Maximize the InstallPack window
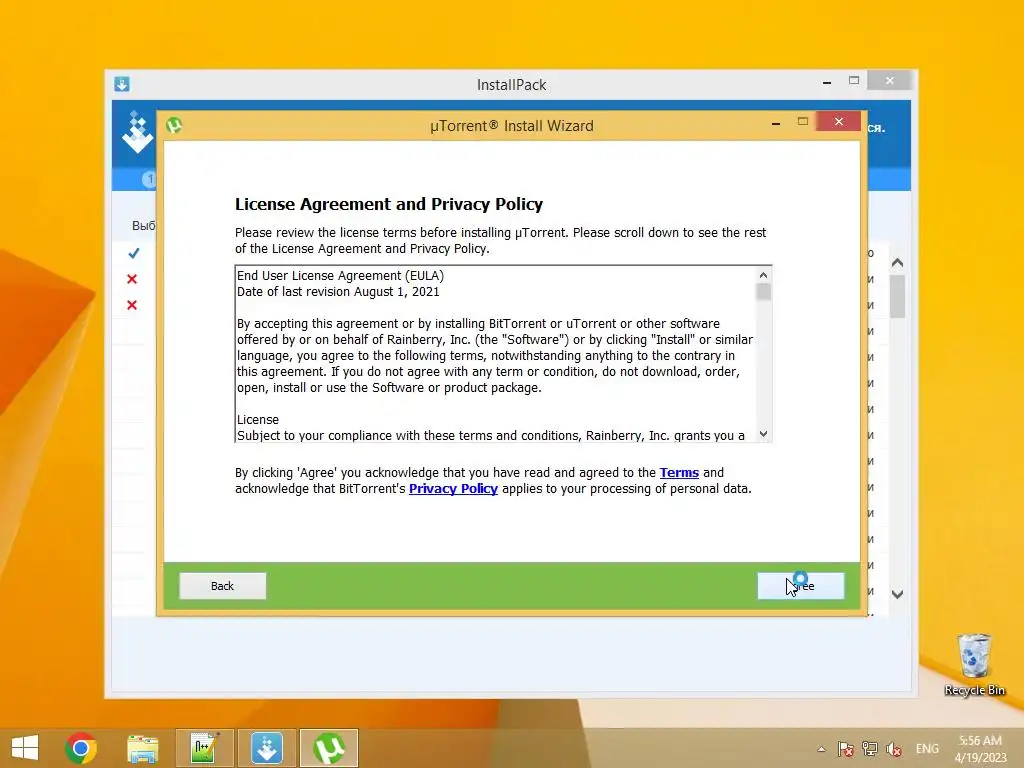The image size is (1024, 768). click(854, 80)
